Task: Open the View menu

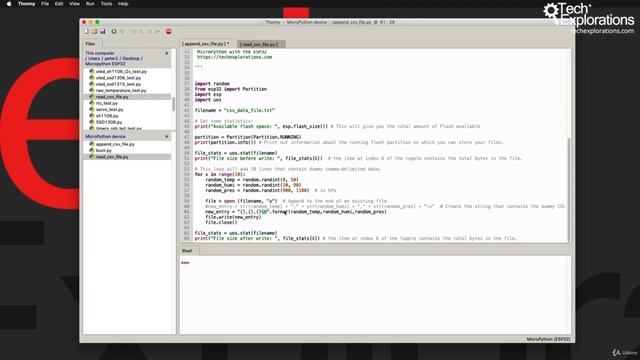Action: pos(74,4)
